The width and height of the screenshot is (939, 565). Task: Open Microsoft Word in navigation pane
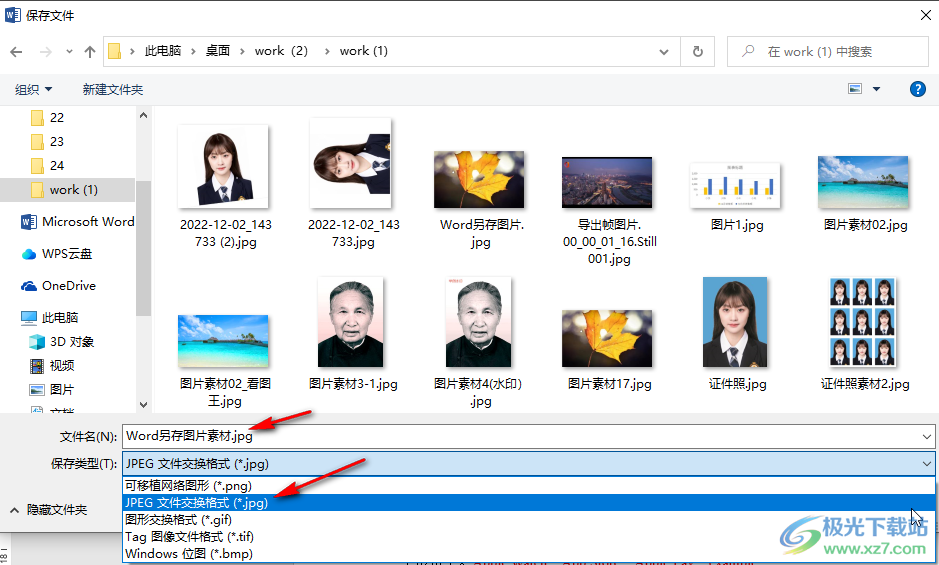pos(77,222)
